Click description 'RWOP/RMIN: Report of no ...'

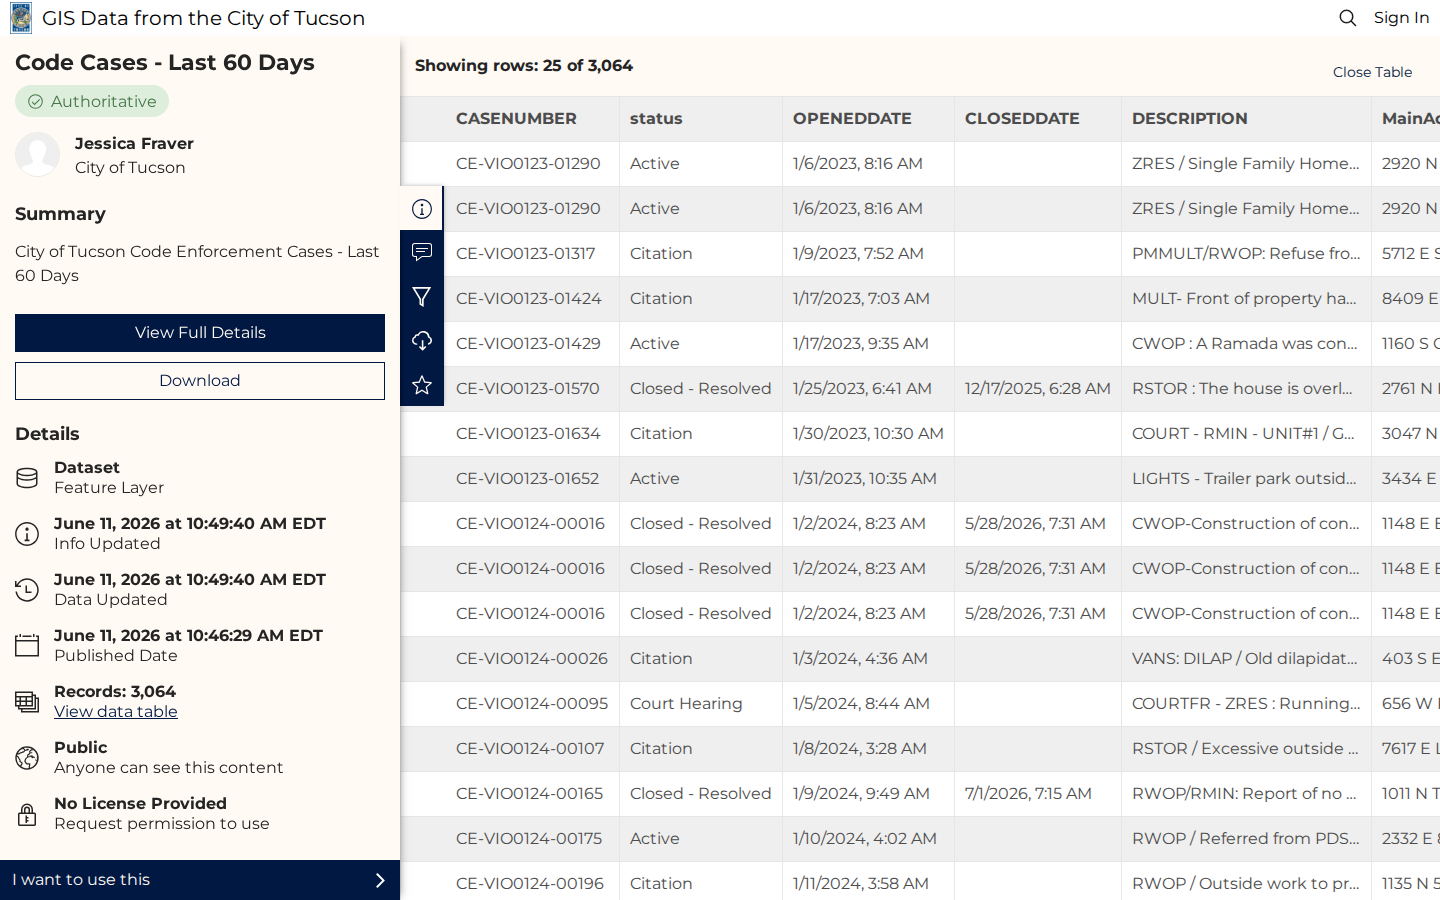pyautogui.click(x=1244, y=794)
